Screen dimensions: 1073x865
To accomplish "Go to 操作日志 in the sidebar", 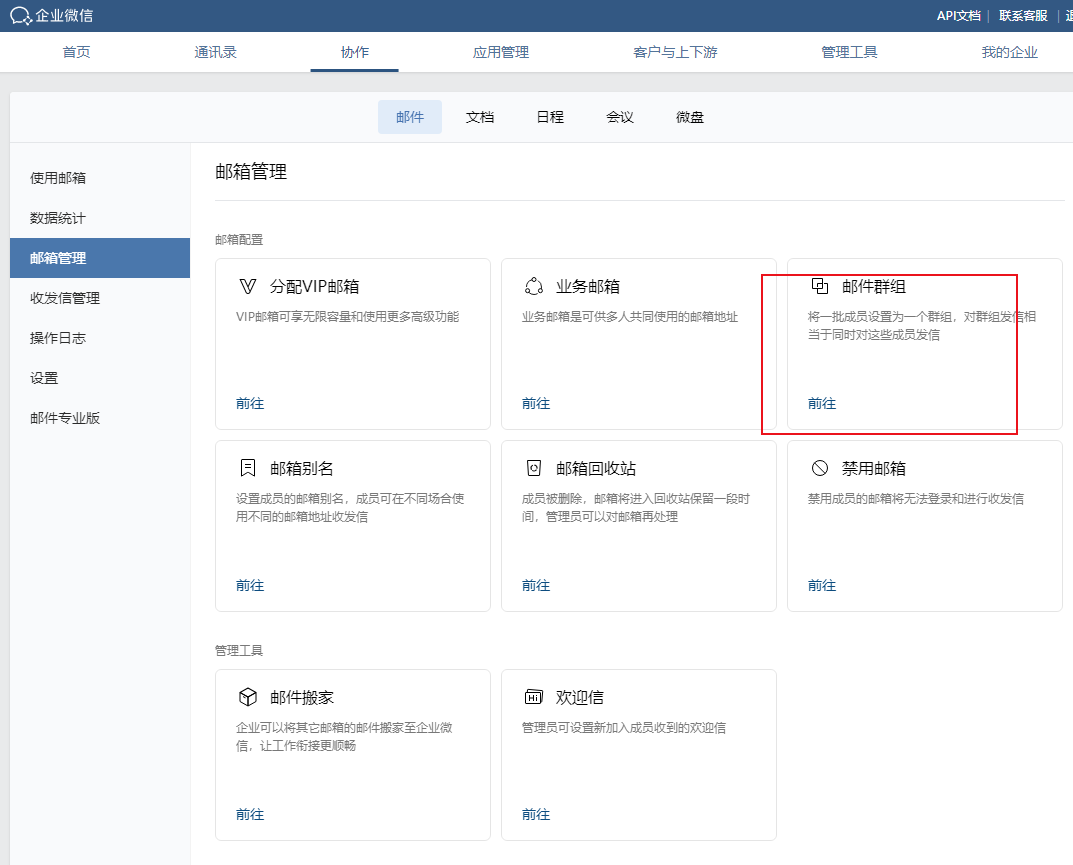I will [58, 338].
